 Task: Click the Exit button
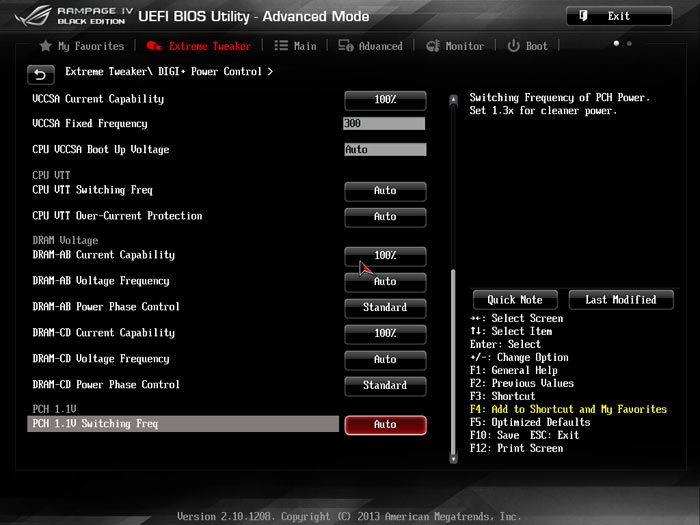(x=618, y=16)
